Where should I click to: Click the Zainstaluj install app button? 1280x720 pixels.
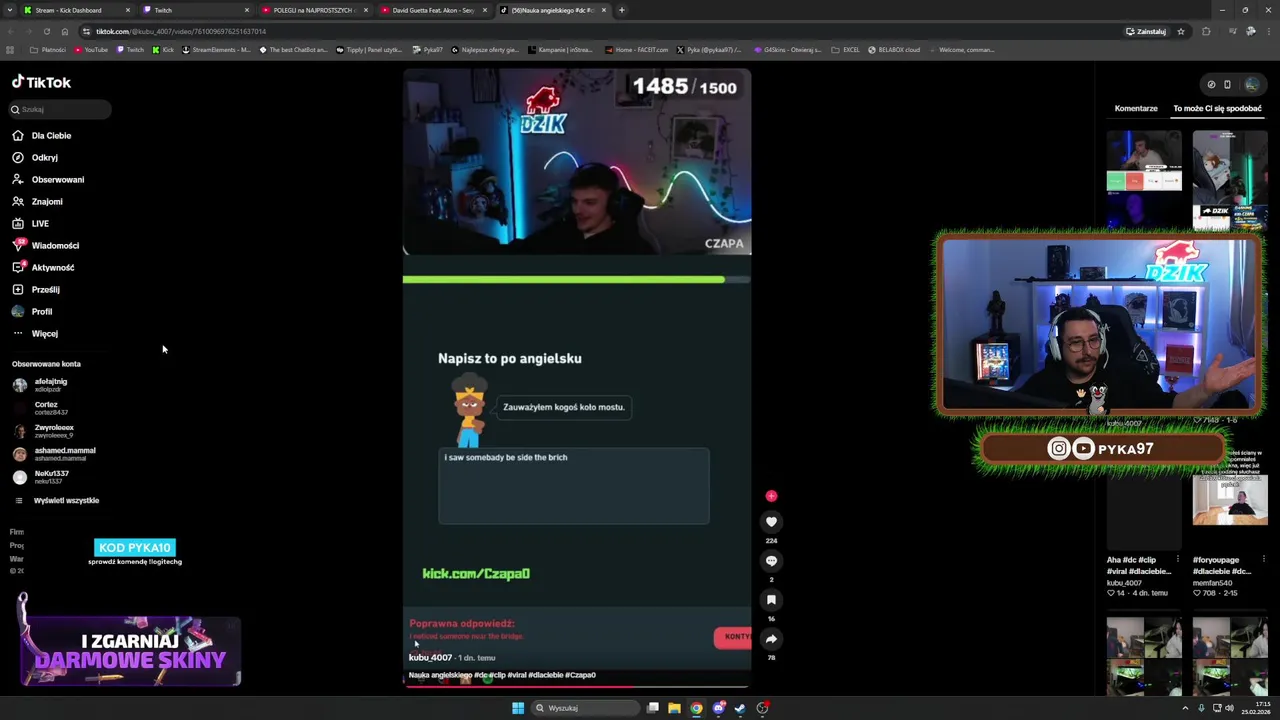[1146, 31]
